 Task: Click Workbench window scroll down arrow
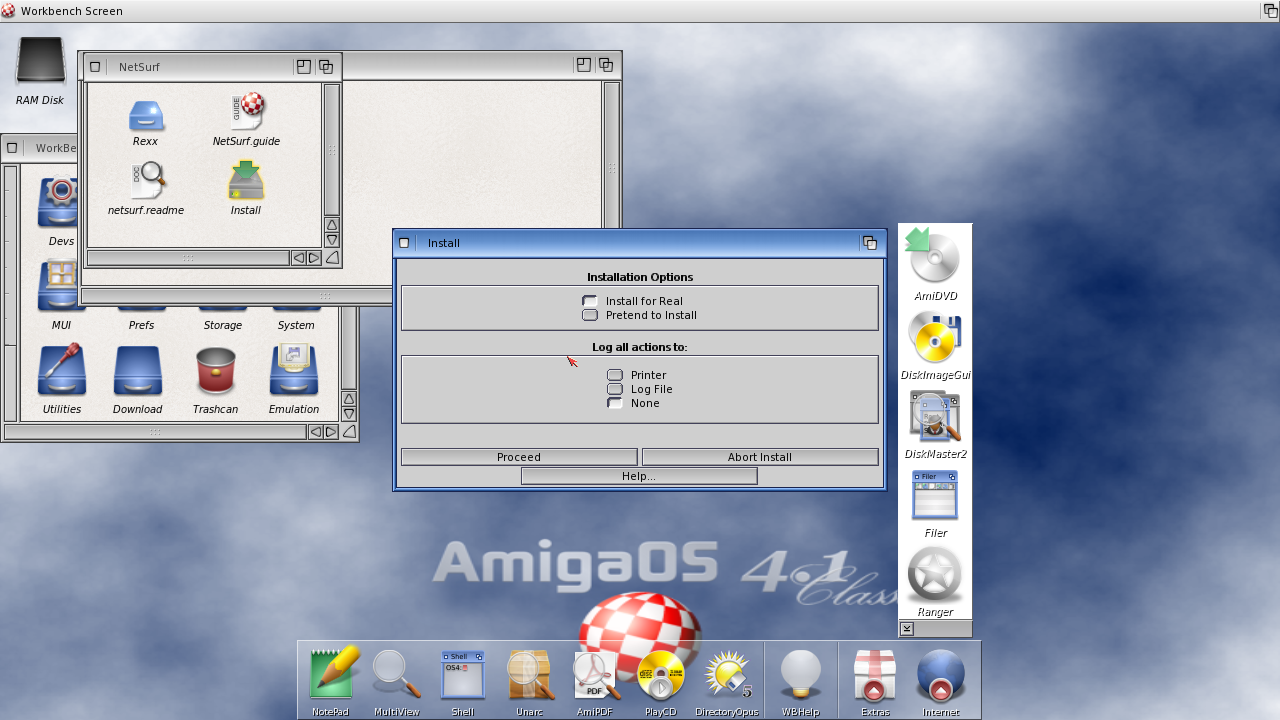click(349, 414)
